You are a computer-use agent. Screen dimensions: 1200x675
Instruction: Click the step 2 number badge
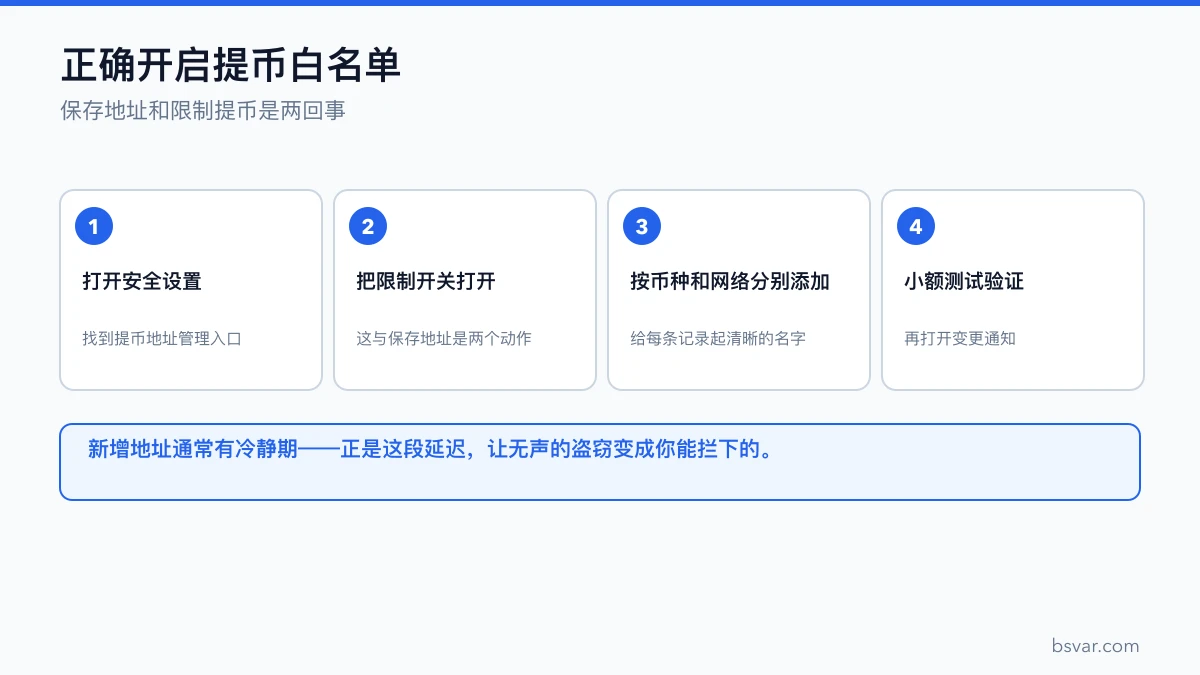tap(368, 227)
